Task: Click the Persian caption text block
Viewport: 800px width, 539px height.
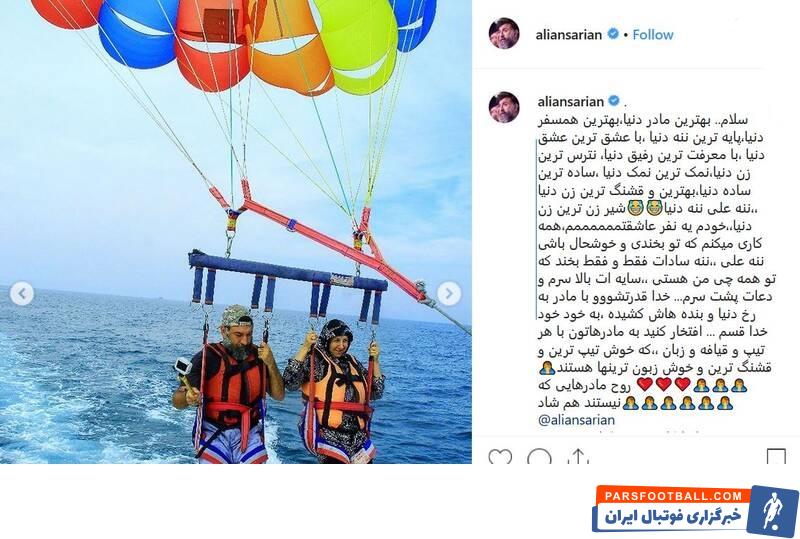Action: (656, 261)
